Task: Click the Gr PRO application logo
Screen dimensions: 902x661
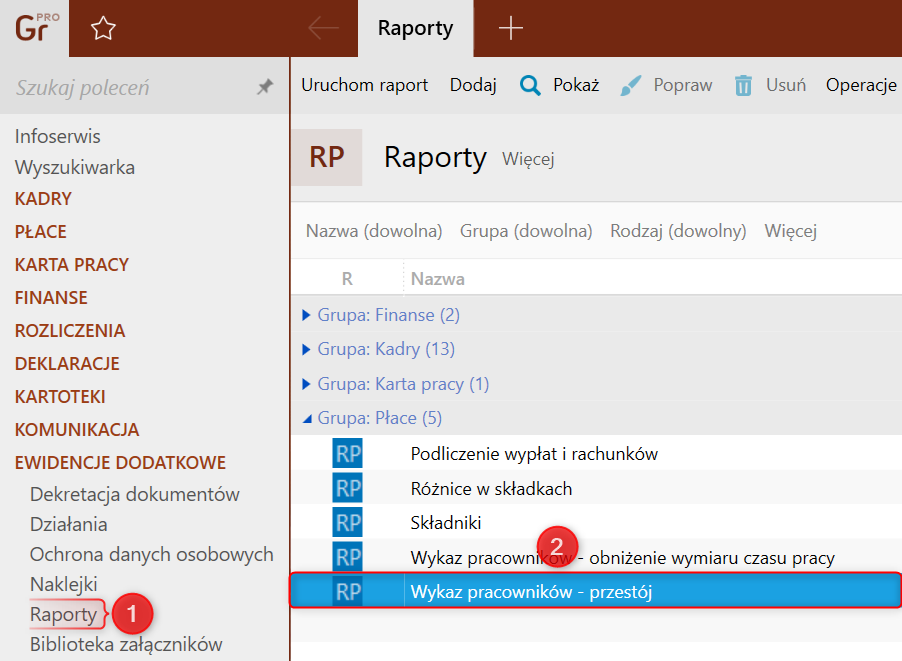Action: 34,28
